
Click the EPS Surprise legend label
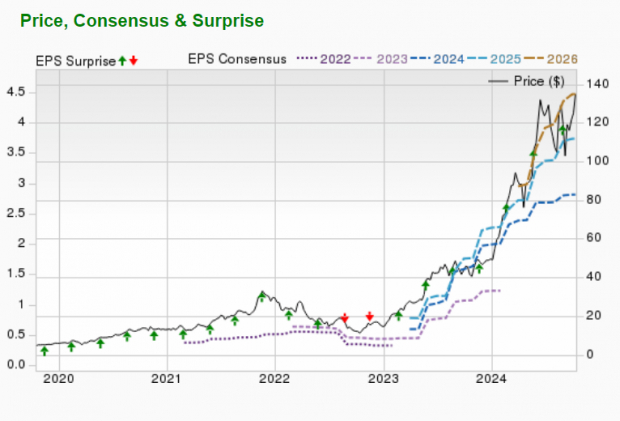(76, 61)
